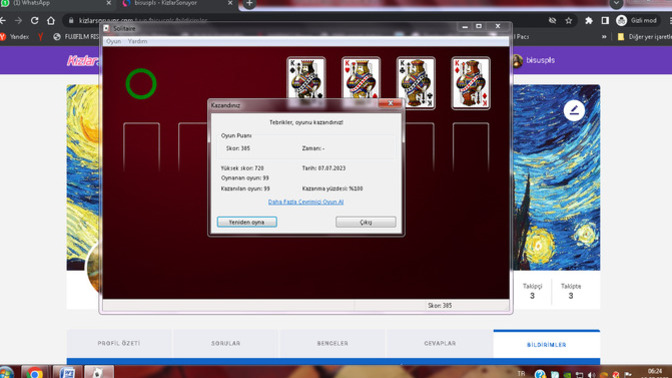Click the Yeniden oyna button
Viewport: 672px width, 378px height.
[x=247, y=222]
